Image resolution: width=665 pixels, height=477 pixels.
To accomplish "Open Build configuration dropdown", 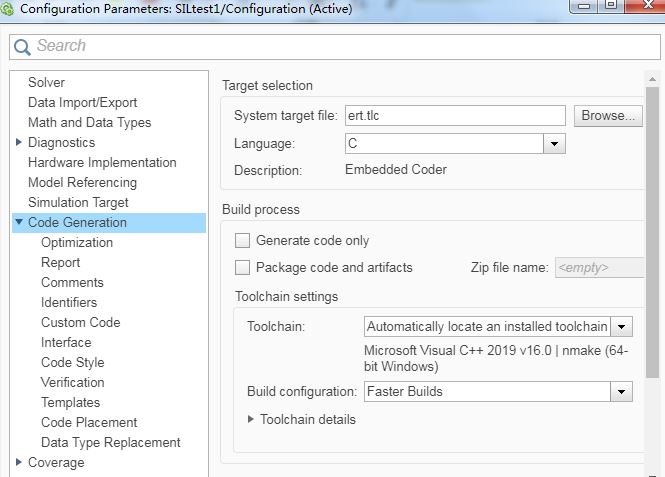I will 622,392.
